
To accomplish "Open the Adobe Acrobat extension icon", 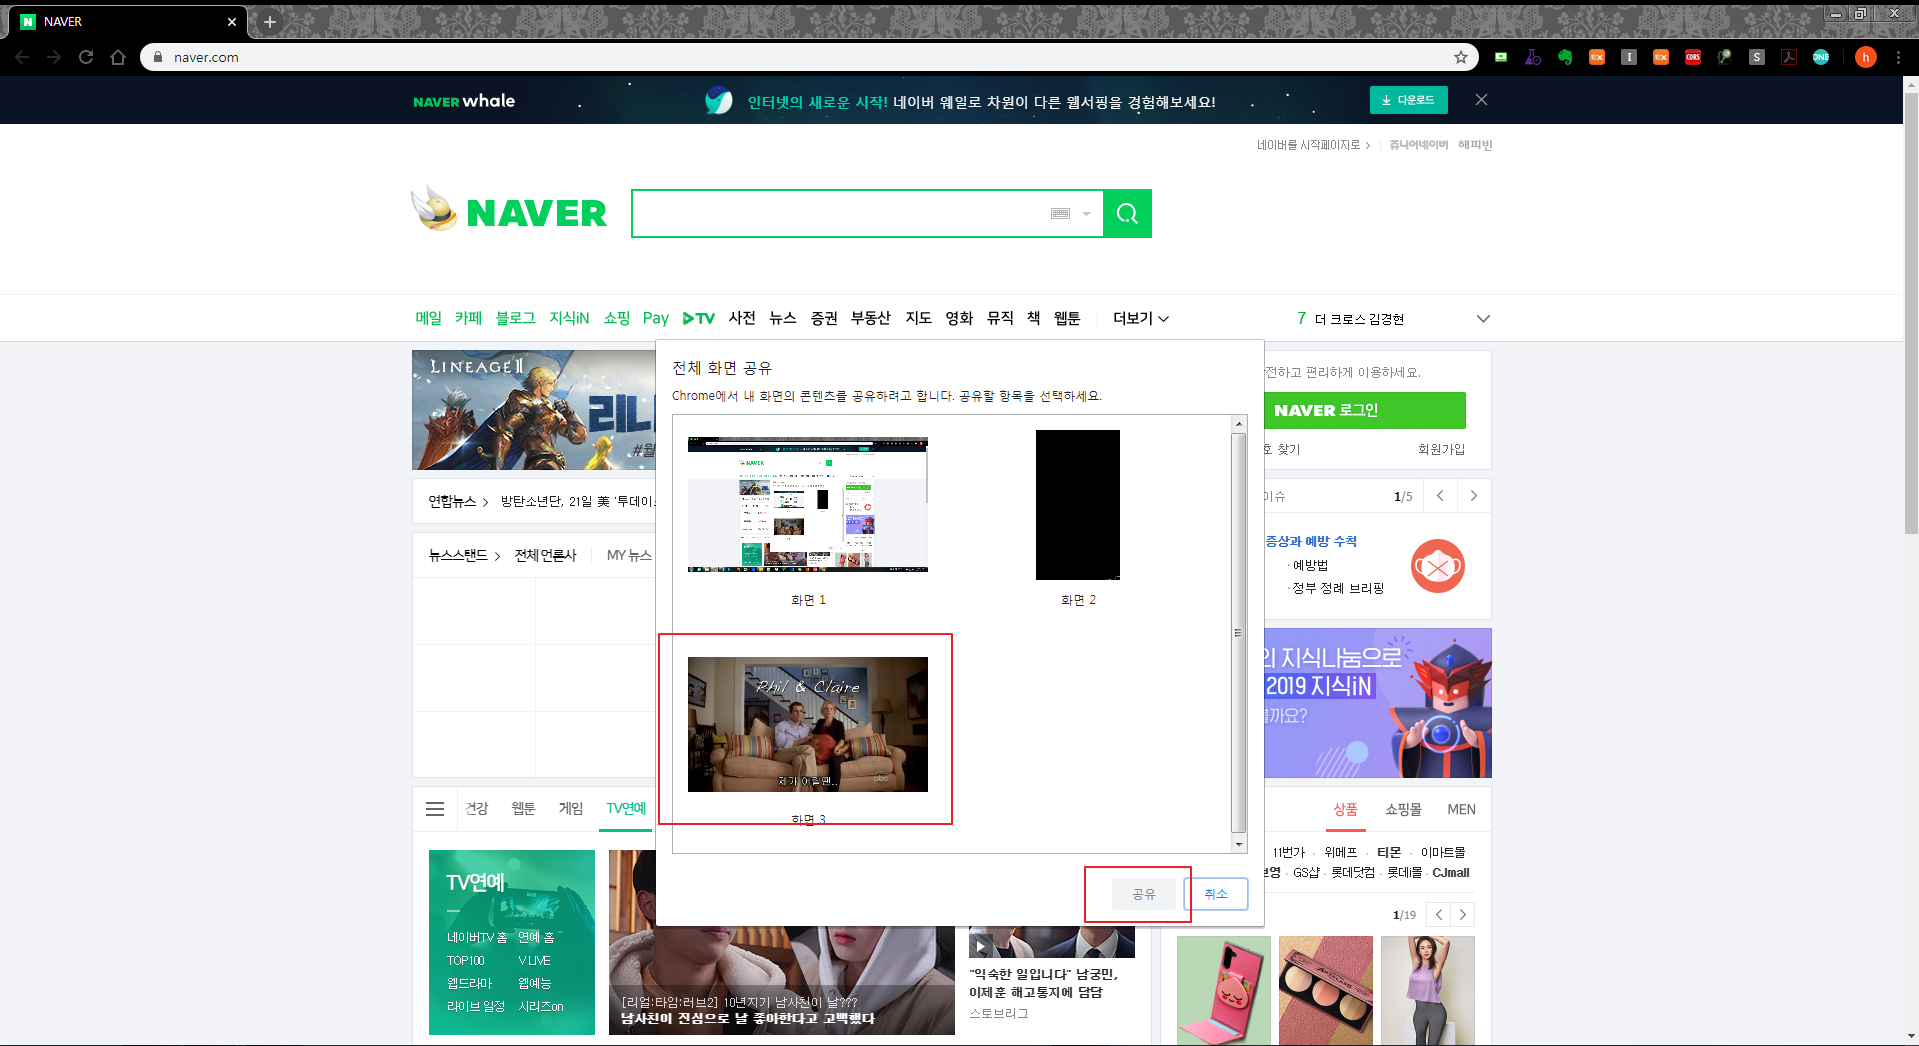I will [1789, 57].
